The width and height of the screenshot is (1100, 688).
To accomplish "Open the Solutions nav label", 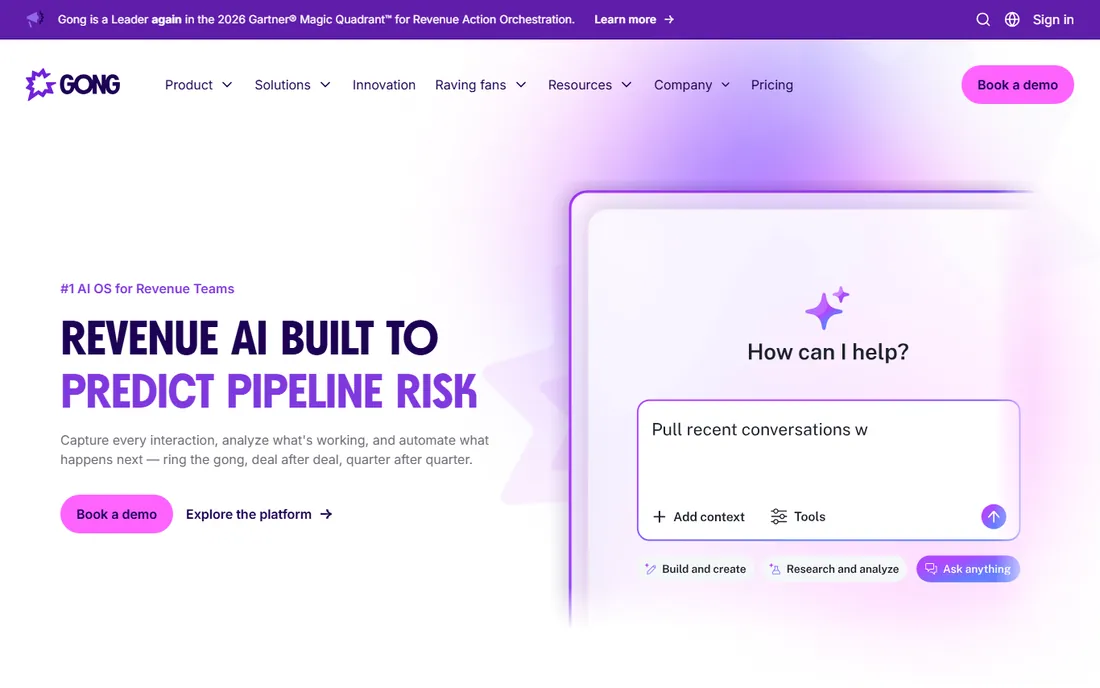I will pos(282,85).
